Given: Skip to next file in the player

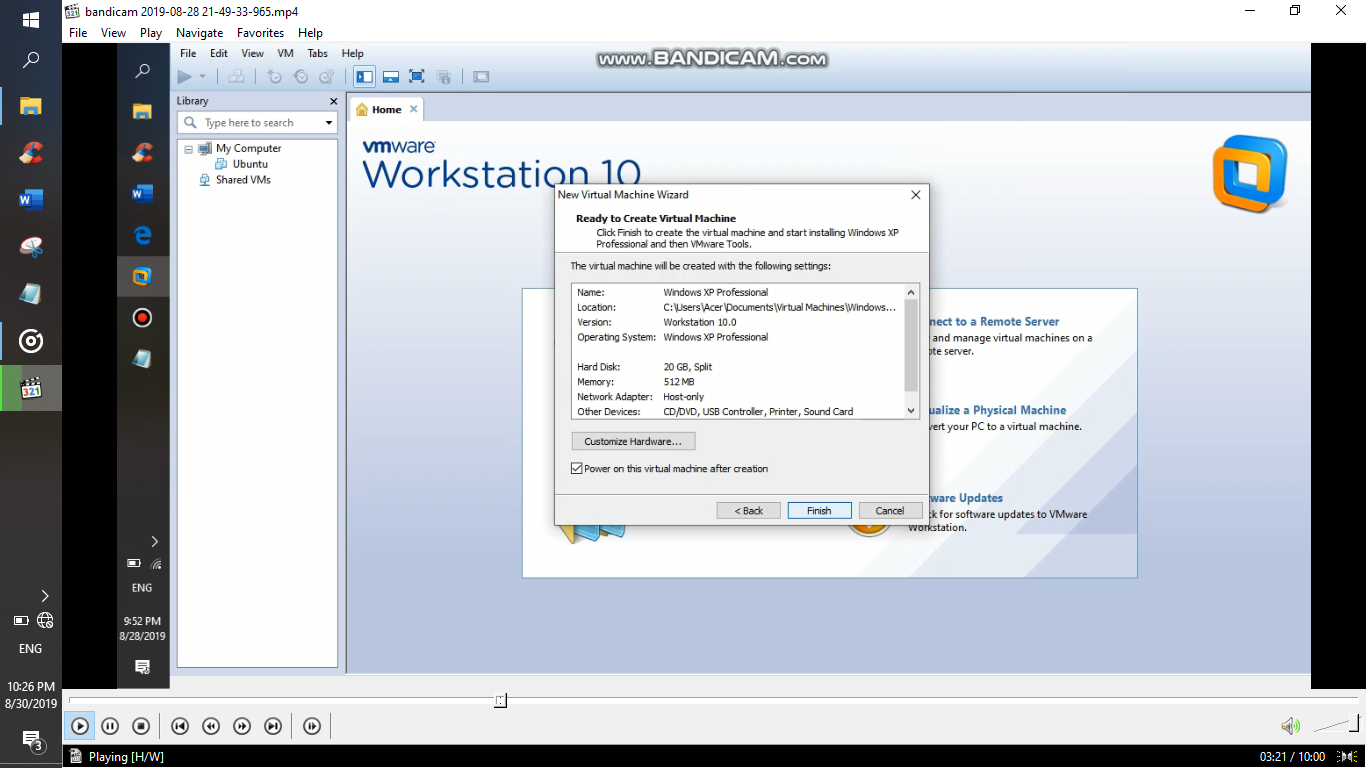Looking at the screenshot, I should [x=273, y=726].
